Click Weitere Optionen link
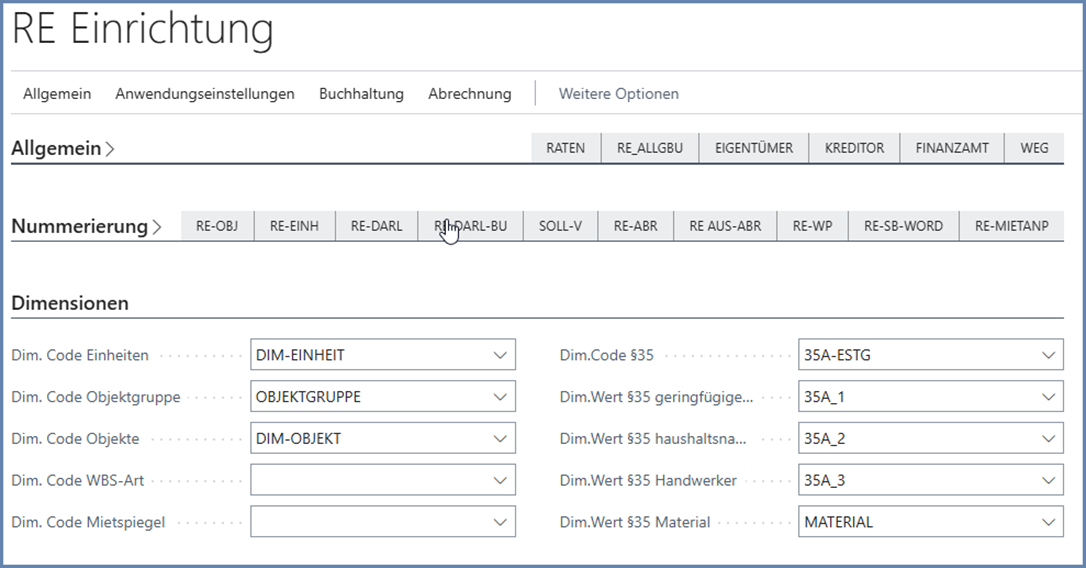The width and height of the screenshot is (1086, 568). (x=618, y=93)
